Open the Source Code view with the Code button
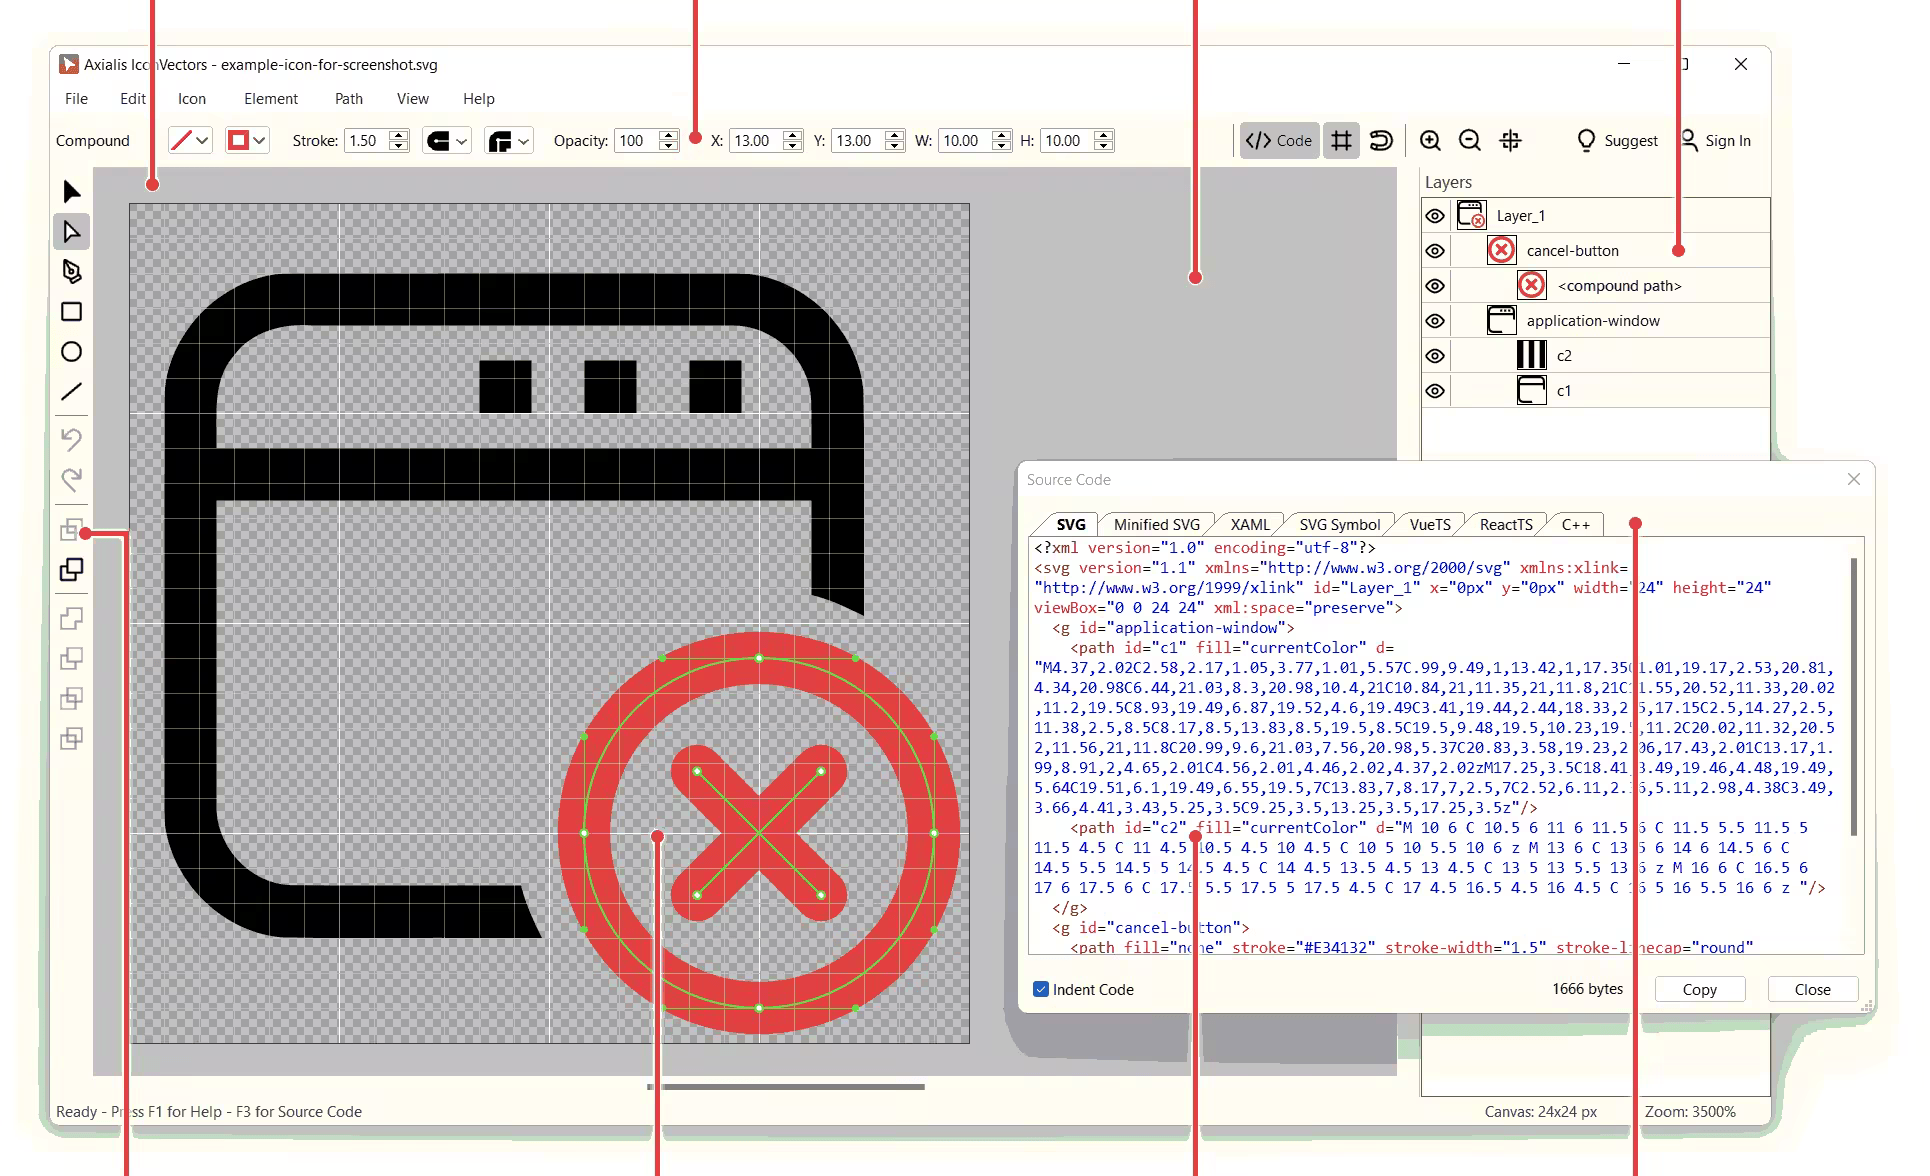This screenshot has width=1930, height=1176. (x=1279, y=140)
